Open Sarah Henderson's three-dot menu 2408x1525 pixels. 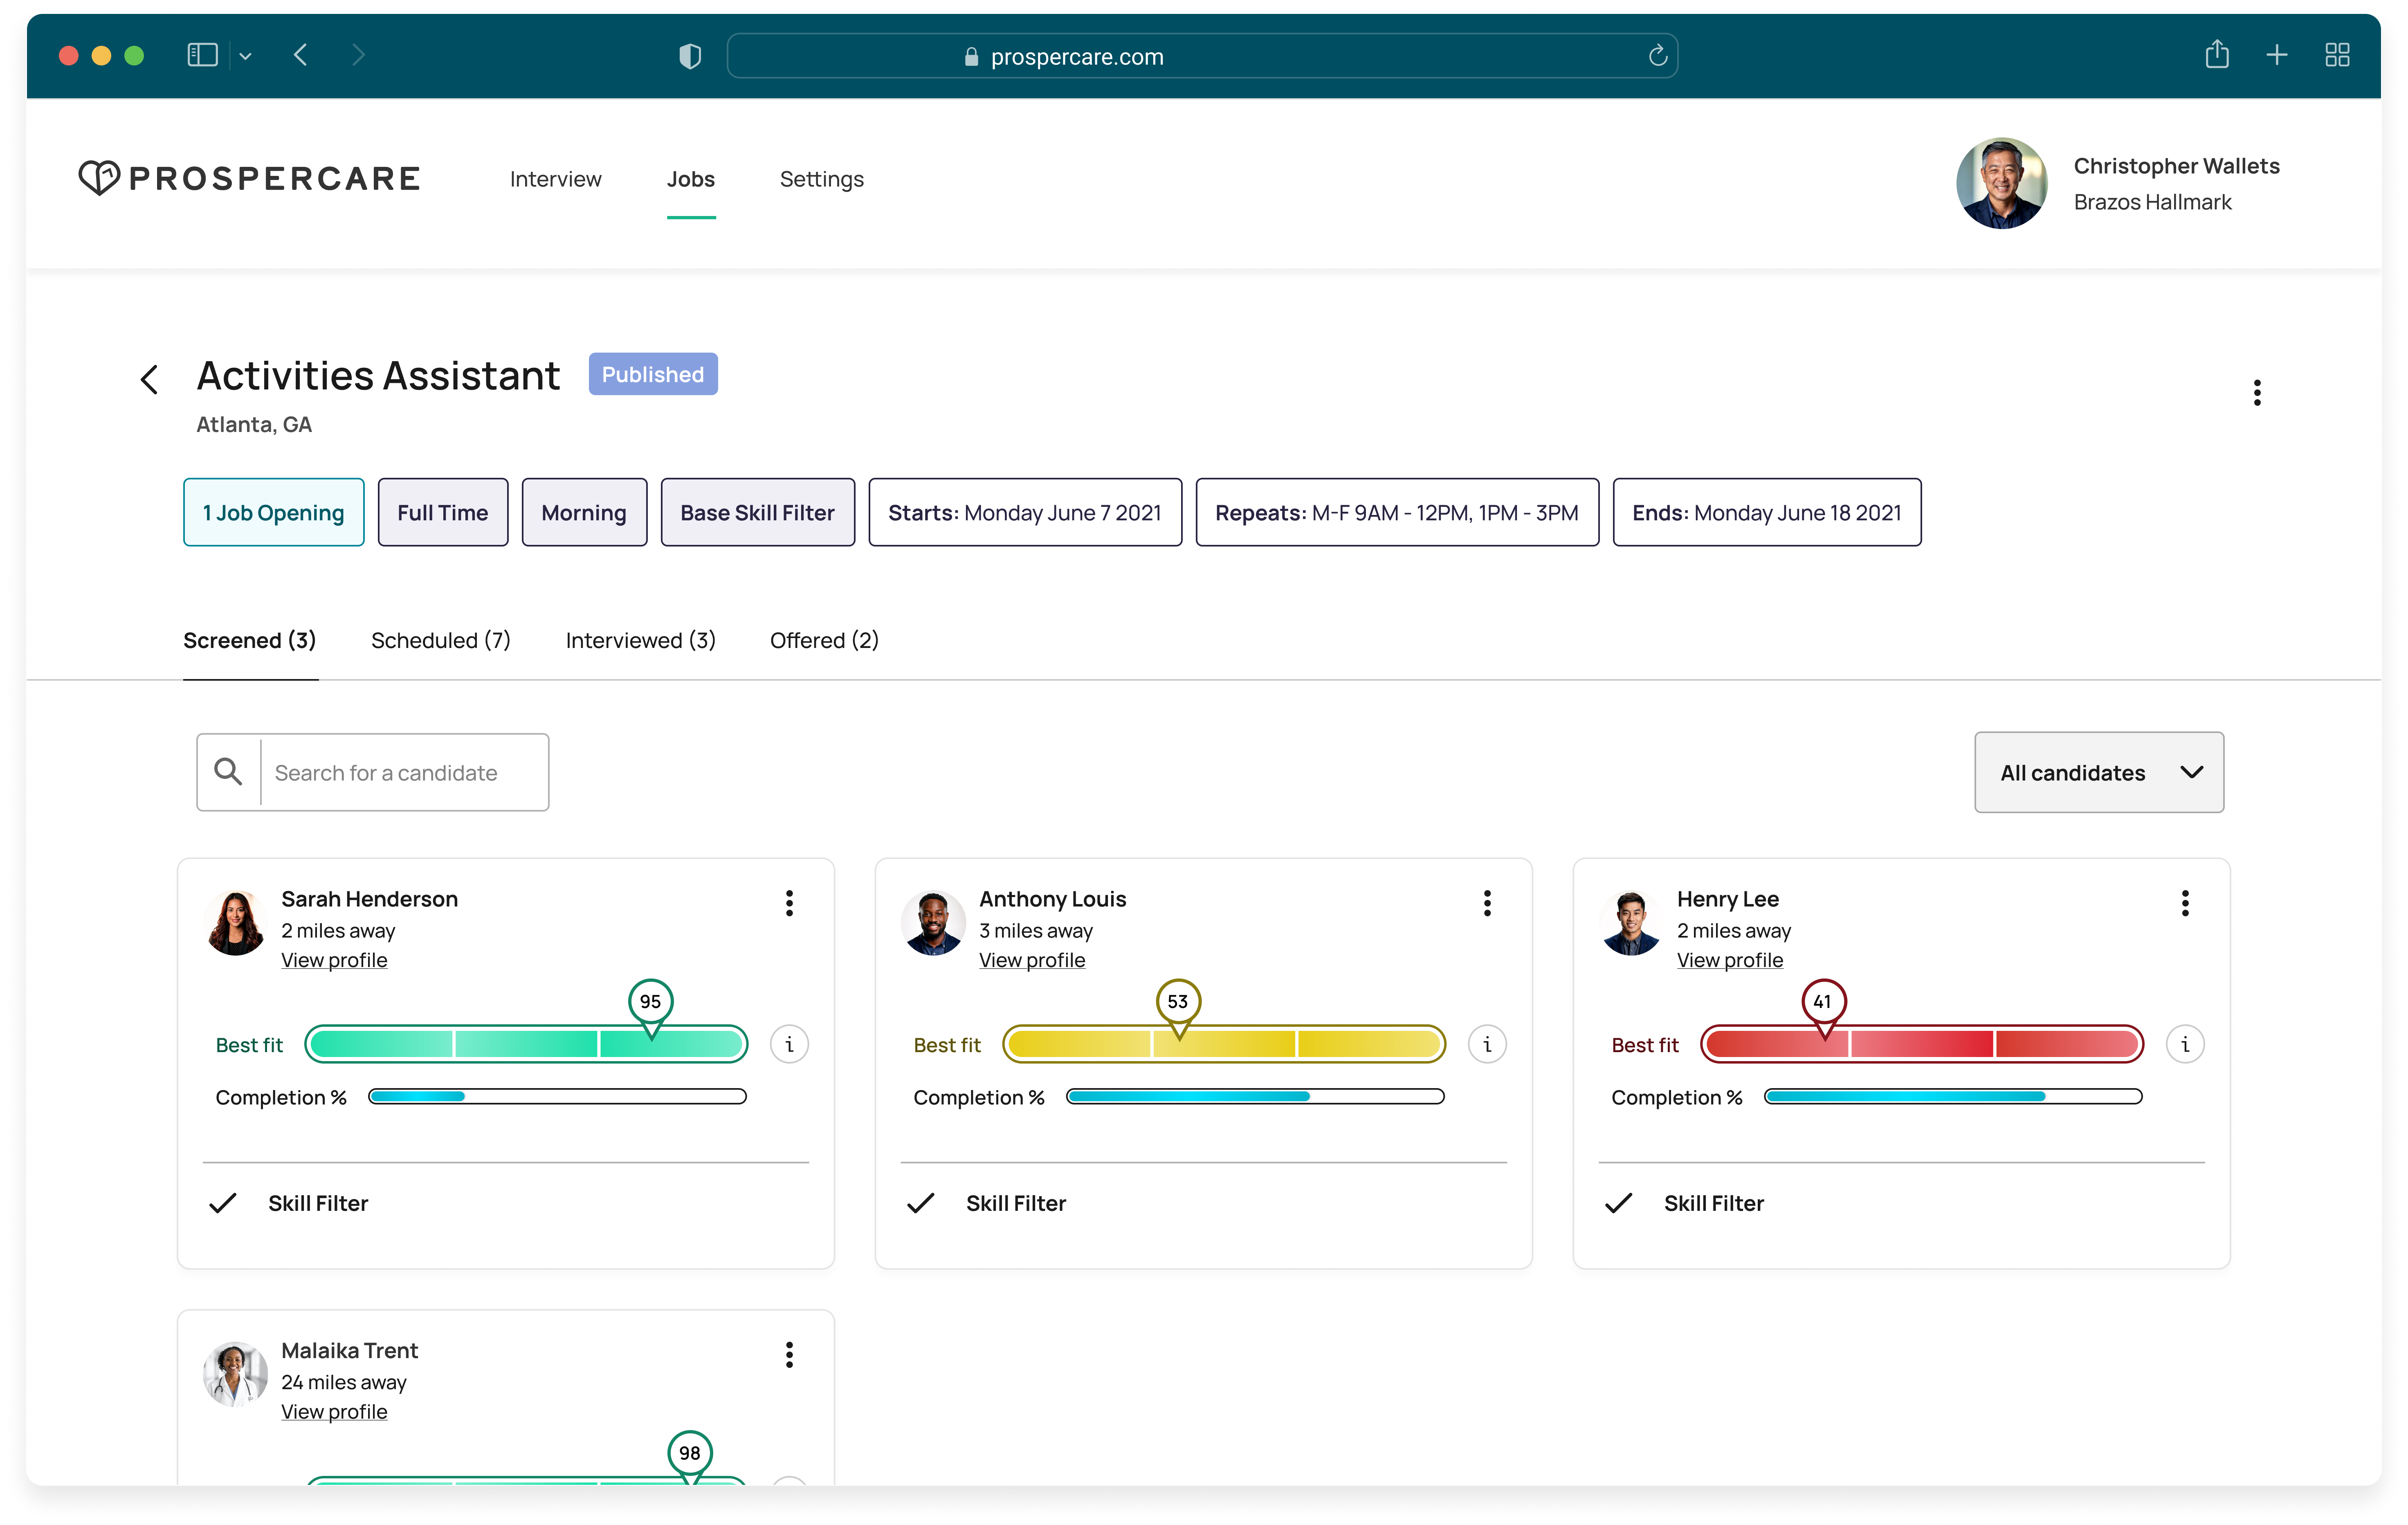point(789,903)
